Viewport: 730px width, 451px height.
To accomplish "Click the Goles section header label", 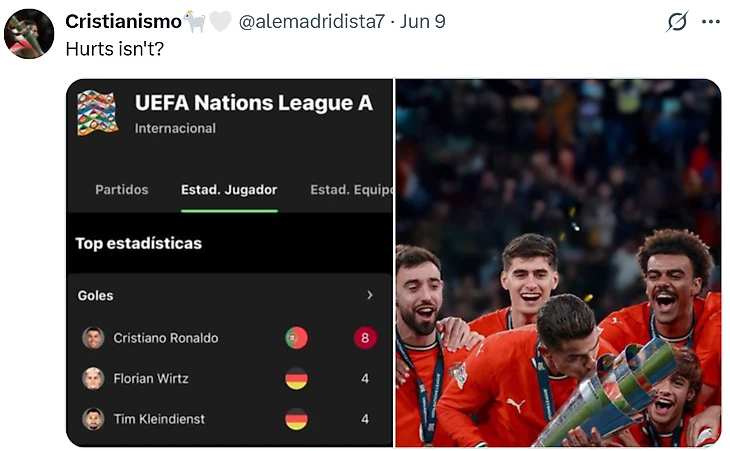I will point(96,295).
